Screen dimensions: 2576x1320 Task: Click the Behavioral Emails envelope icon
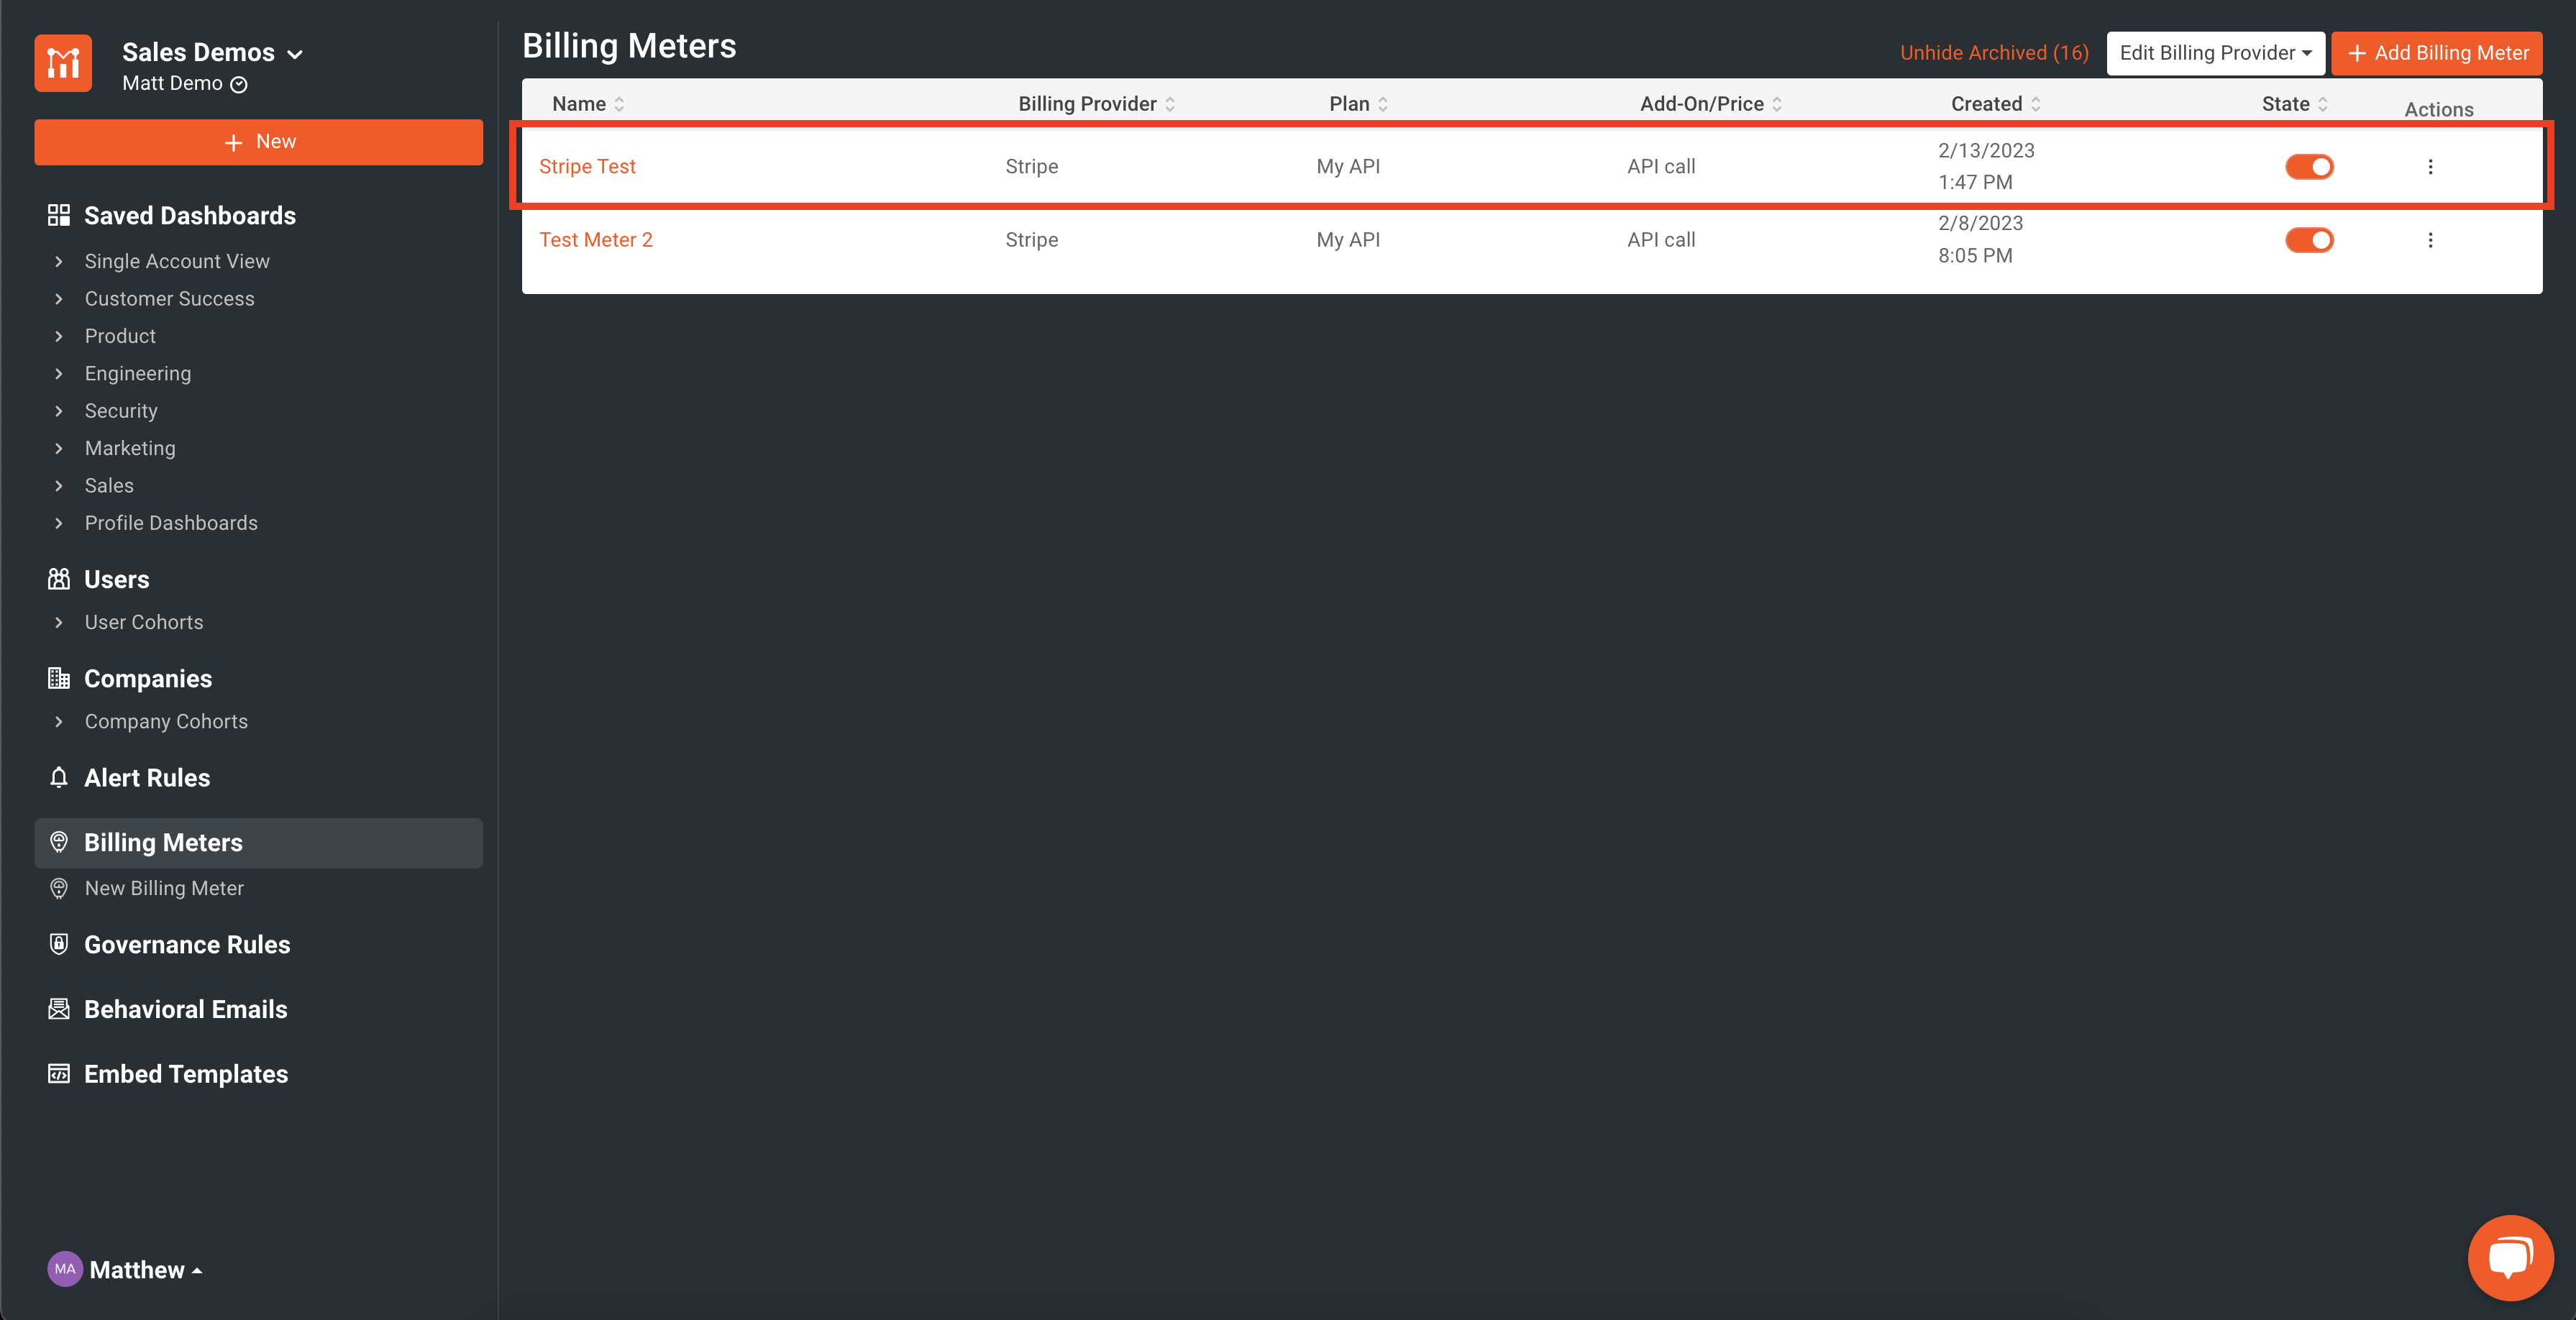point(58,1009)
